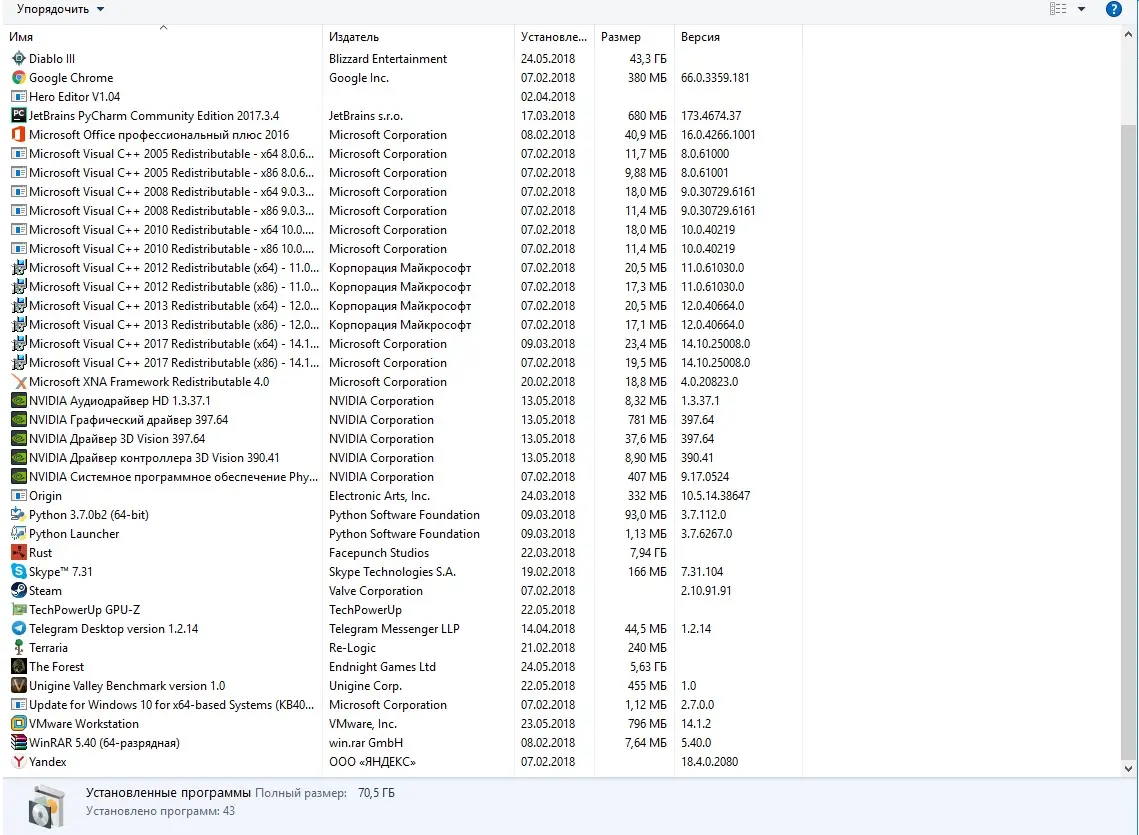Sort by the Размер column header

(634, 36)
